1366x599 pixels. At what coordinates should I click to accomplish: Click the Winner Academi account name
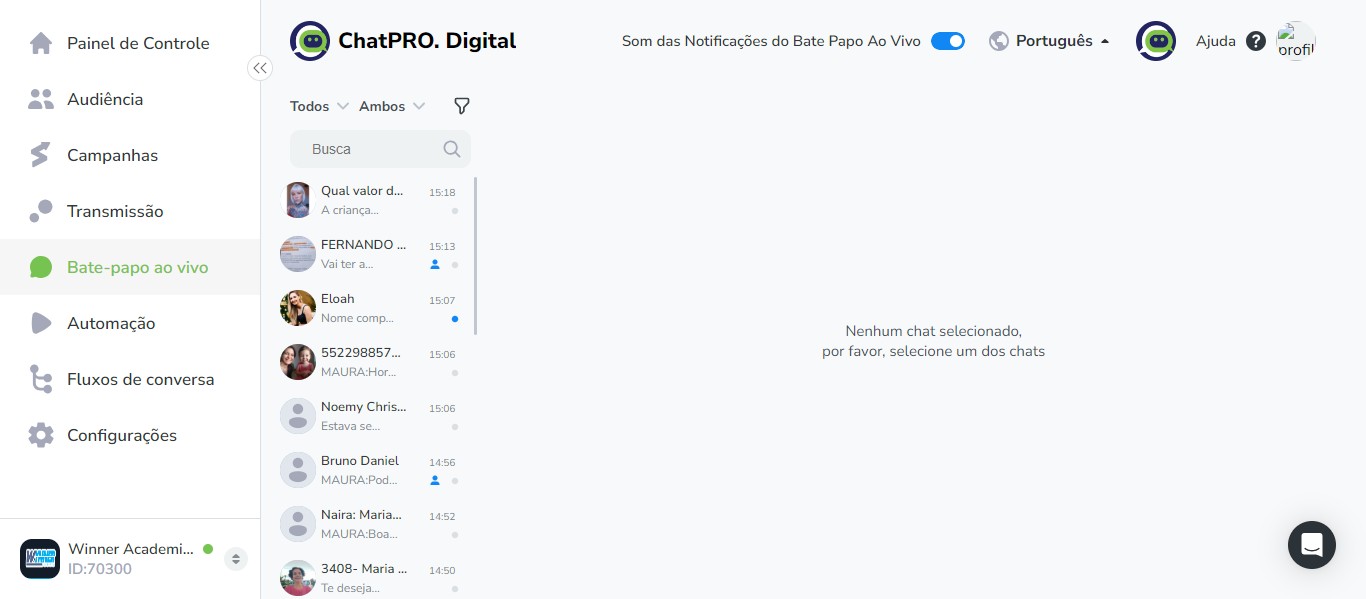(131, 549)
